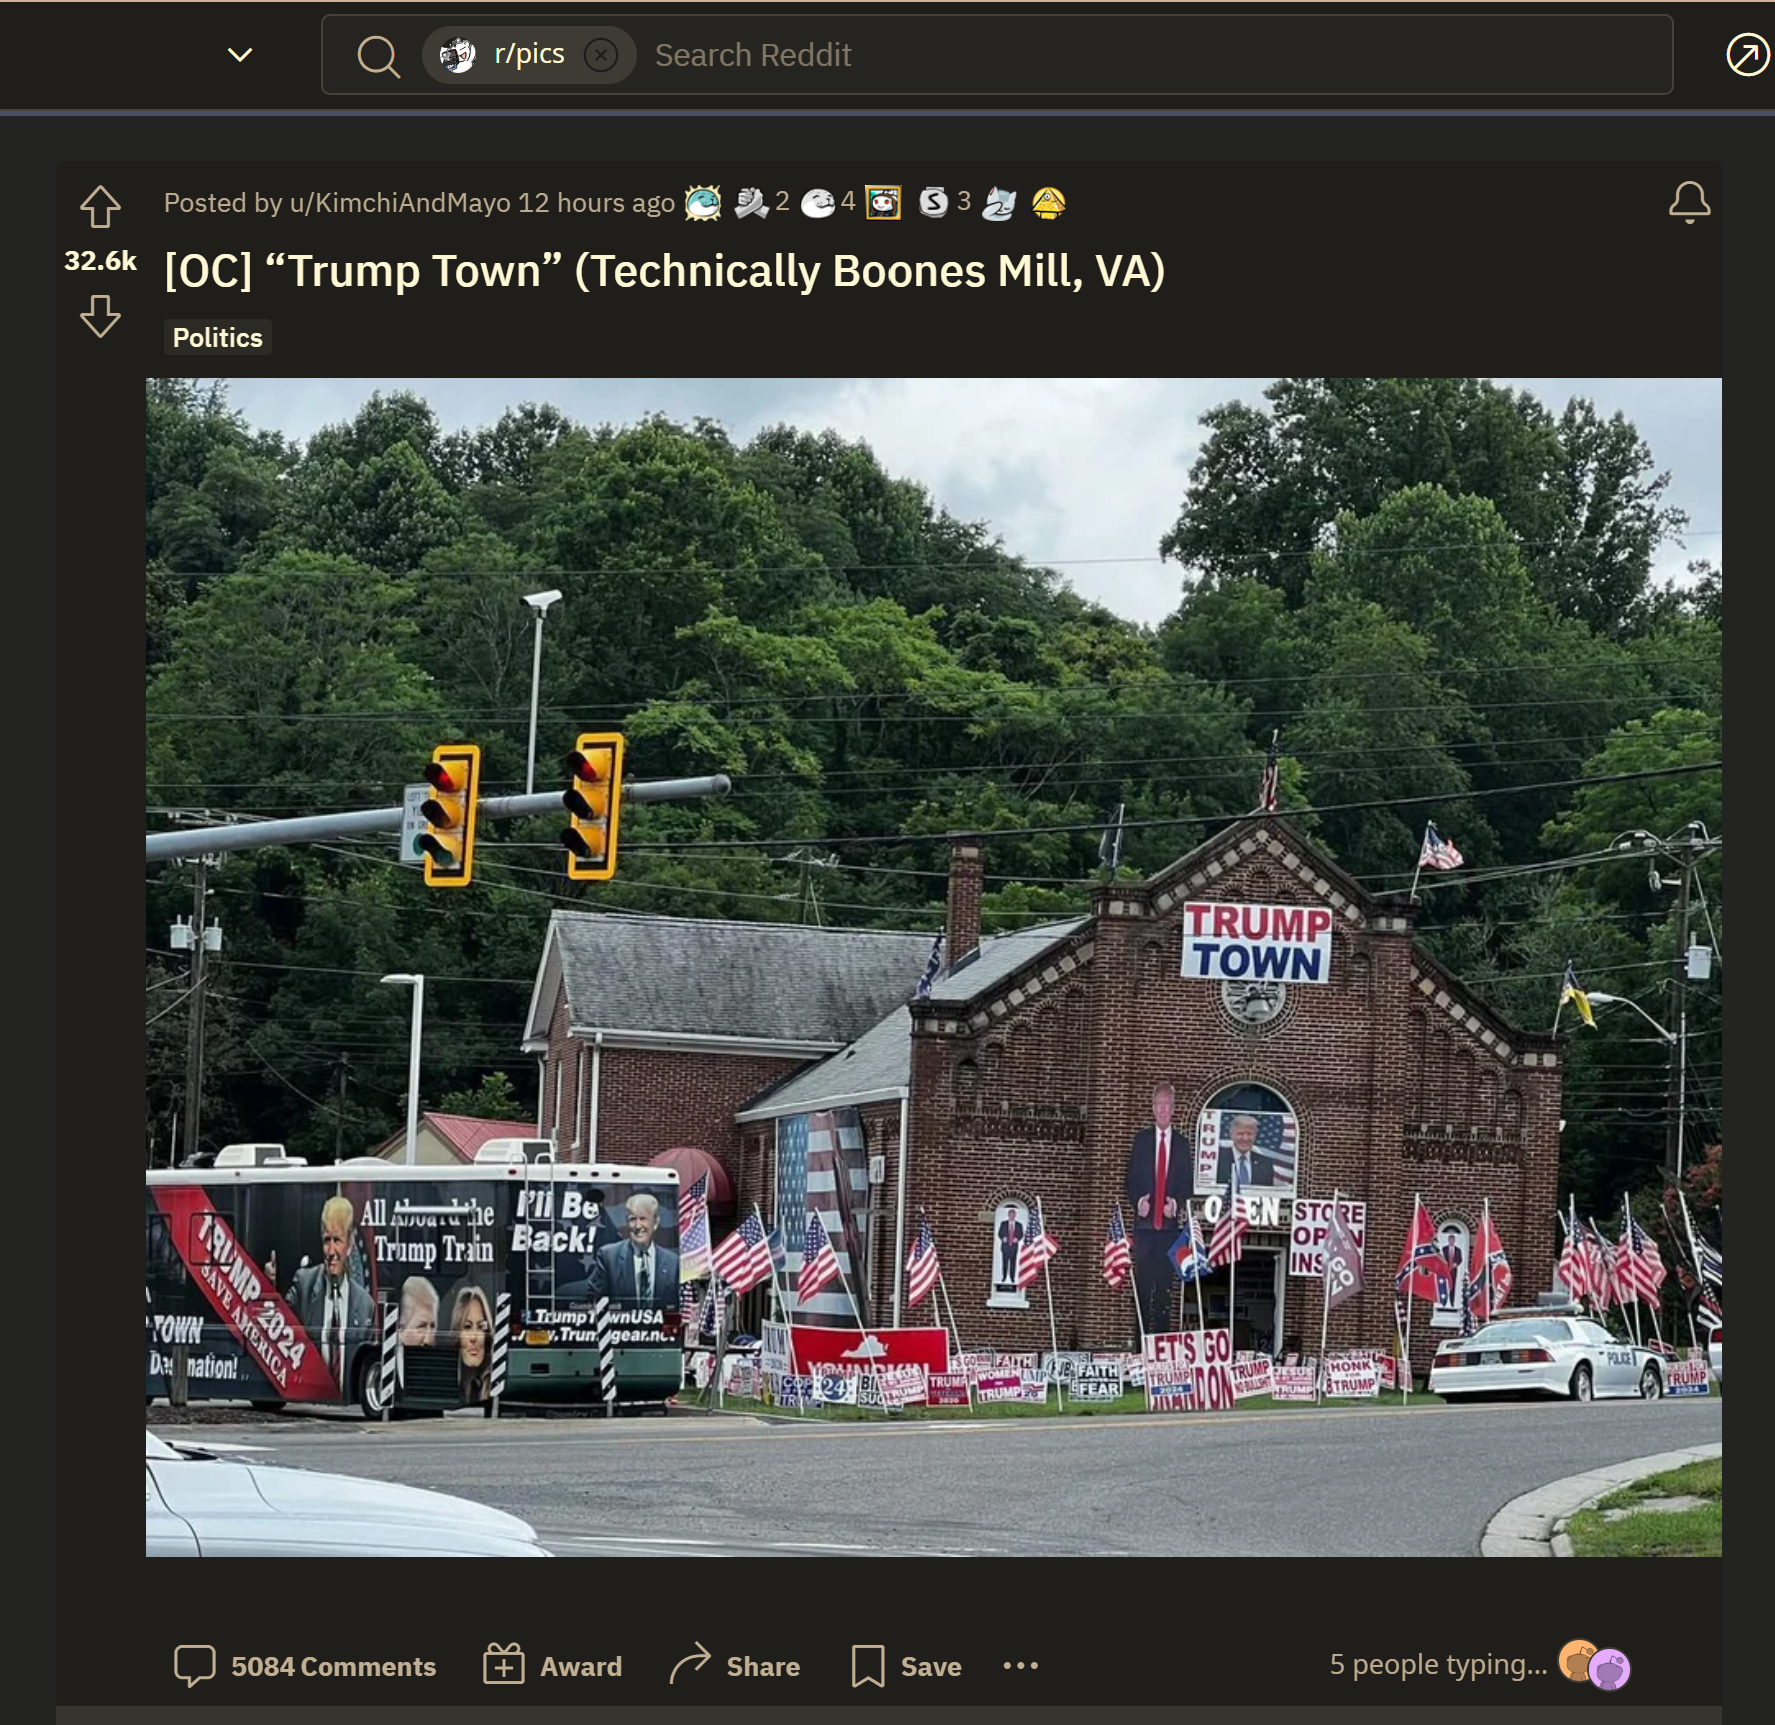This screenshot has height=1725, width=1775.
Task: Click the award icon with count 4
Action: coord(818,203)
